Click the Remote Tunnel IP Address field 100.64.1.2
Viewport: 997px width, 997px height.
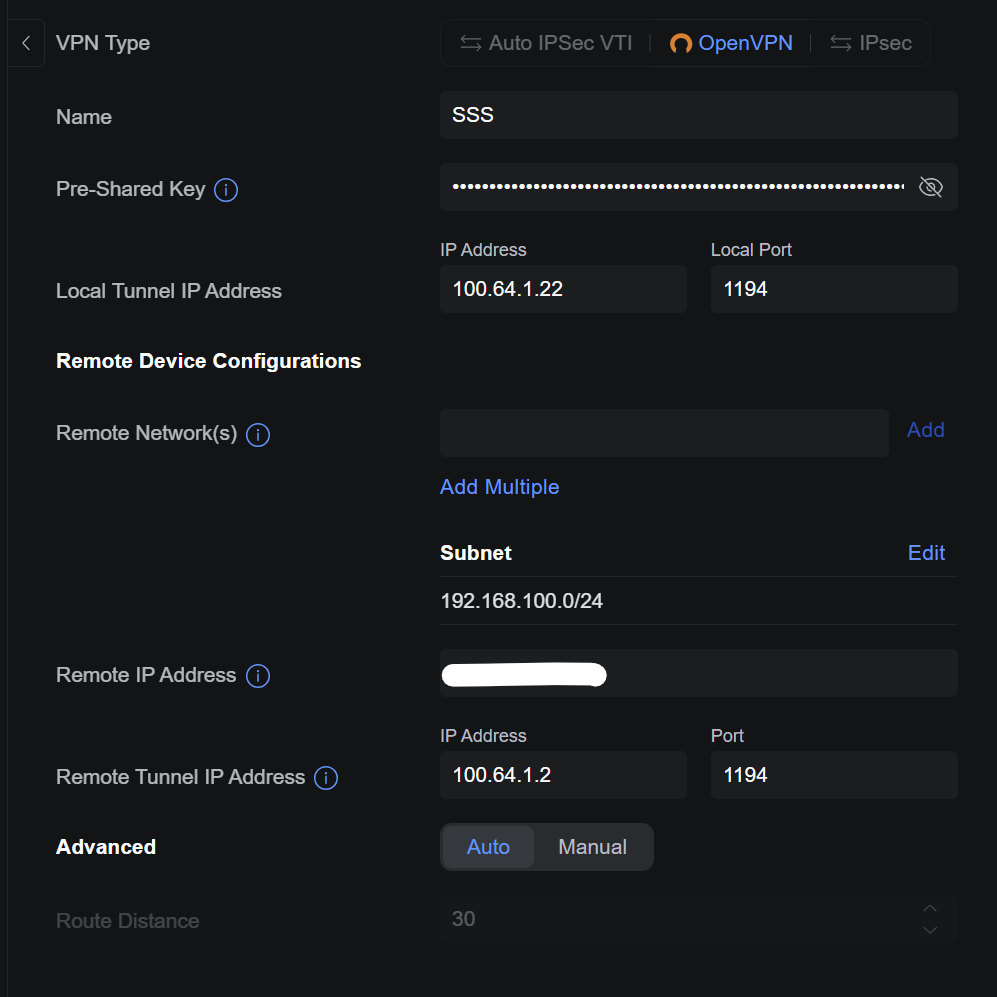click(563, 775)
